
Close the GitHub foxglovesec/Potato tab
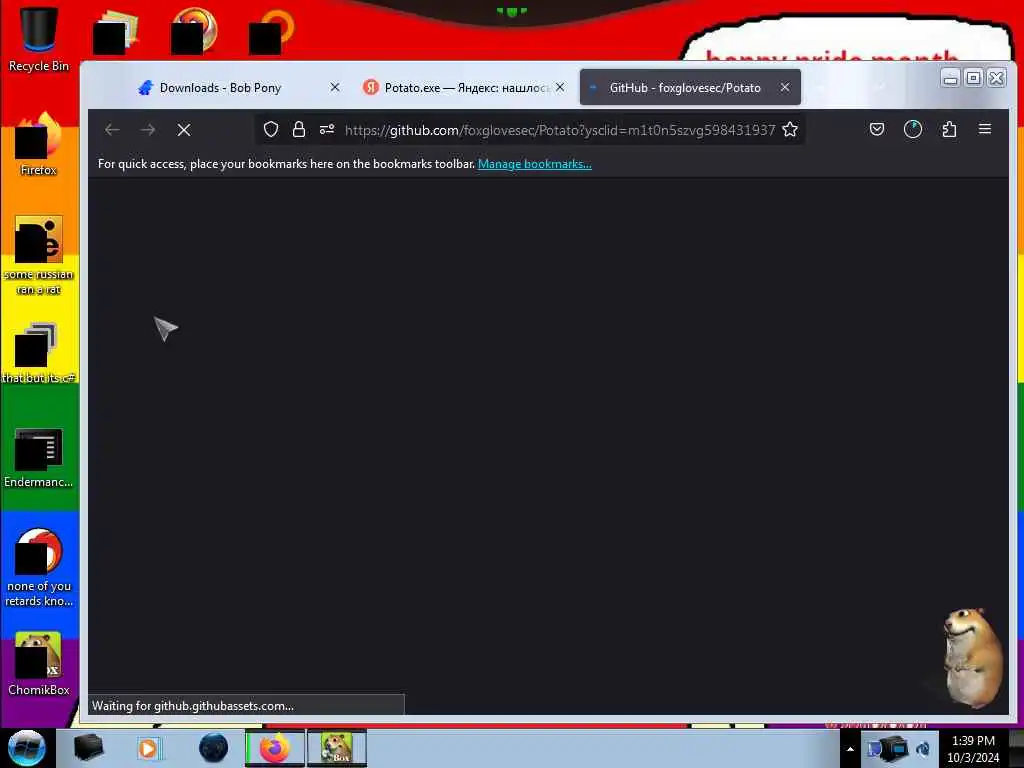[x=785, y=88]
